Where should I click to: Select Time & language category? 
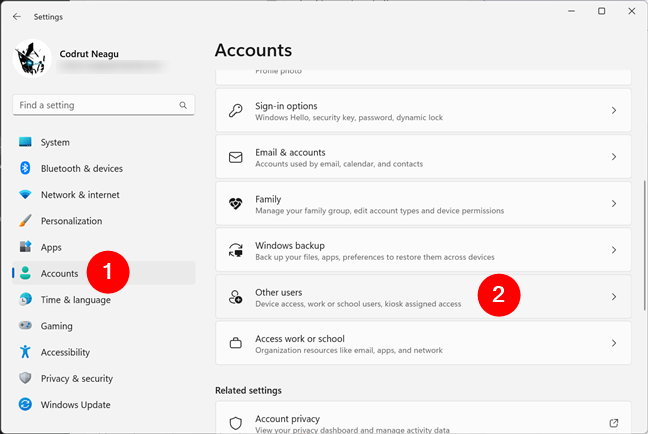click(x=104, y=300)
